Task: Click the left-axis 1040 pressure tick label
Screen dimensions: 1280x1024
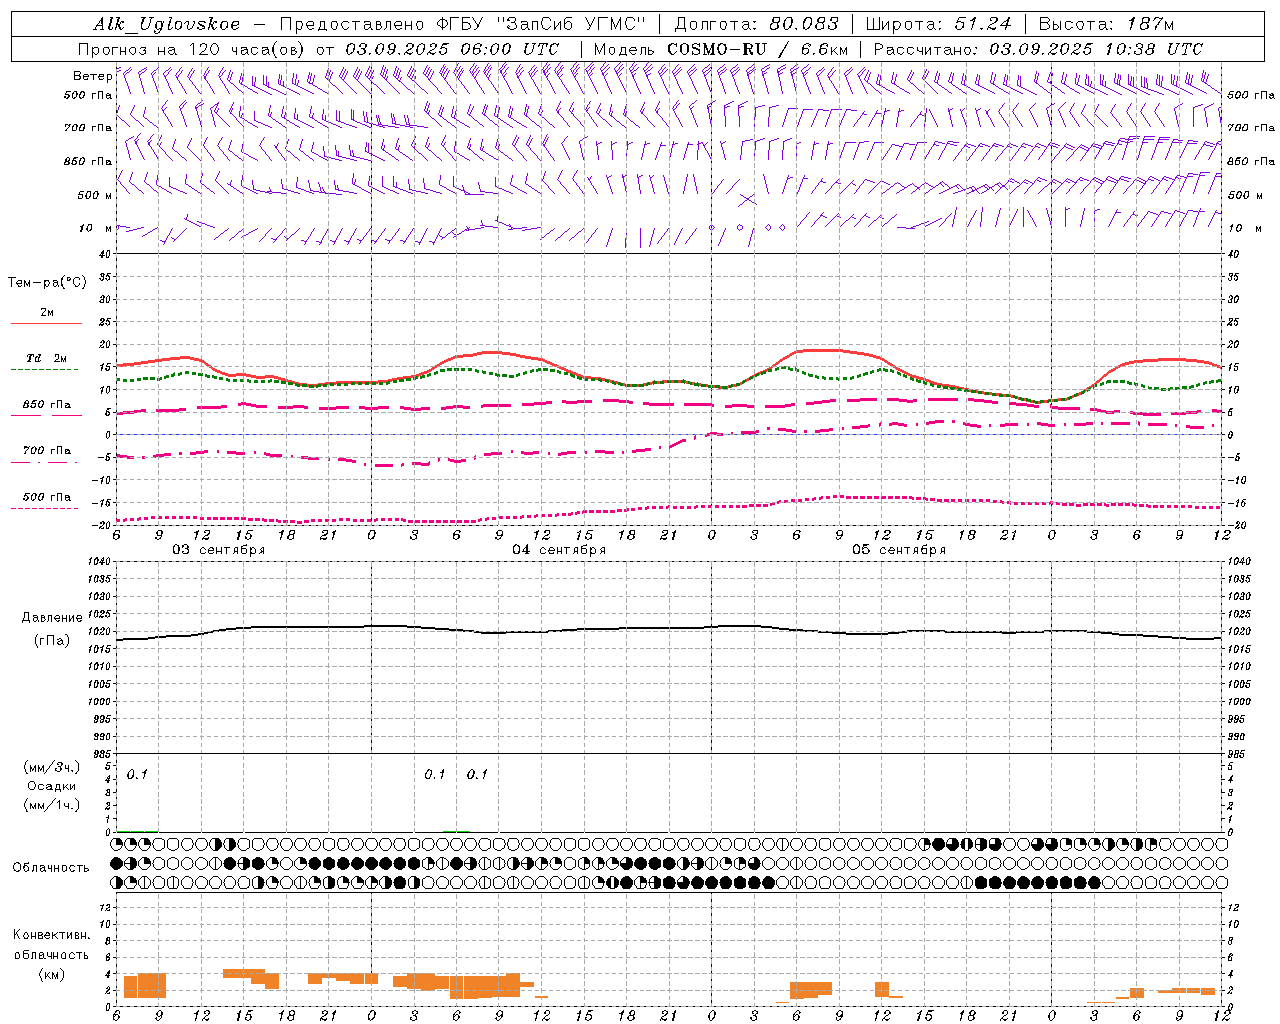Action: pyautogui.click(x=98, y=562)
